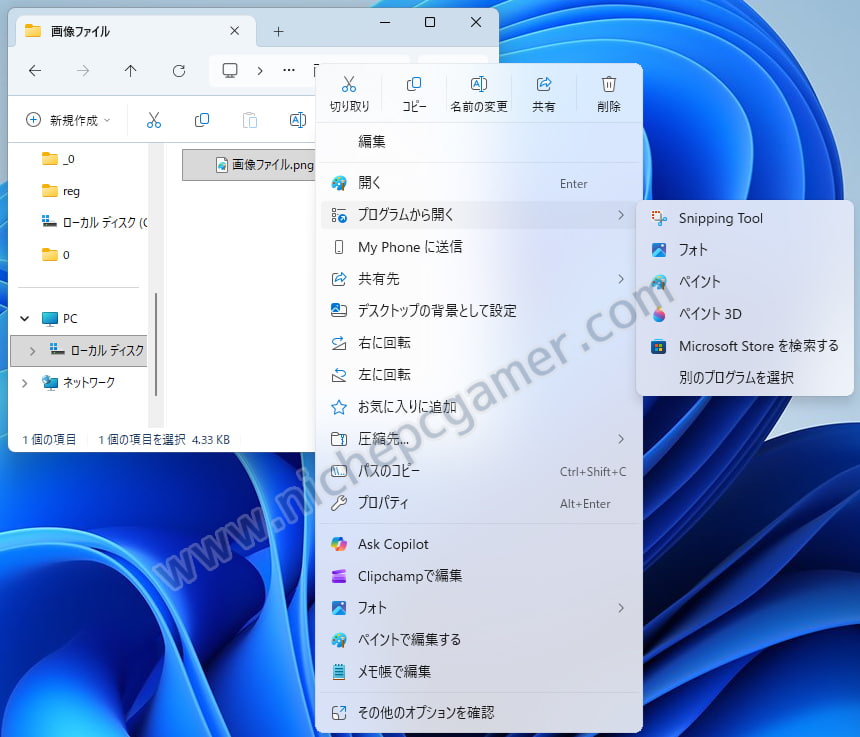Click the Refresh icon in the Explorer toolbar
Image resolution: width=860 pixels, height=737 pixels.
click(x=178, y=71)
